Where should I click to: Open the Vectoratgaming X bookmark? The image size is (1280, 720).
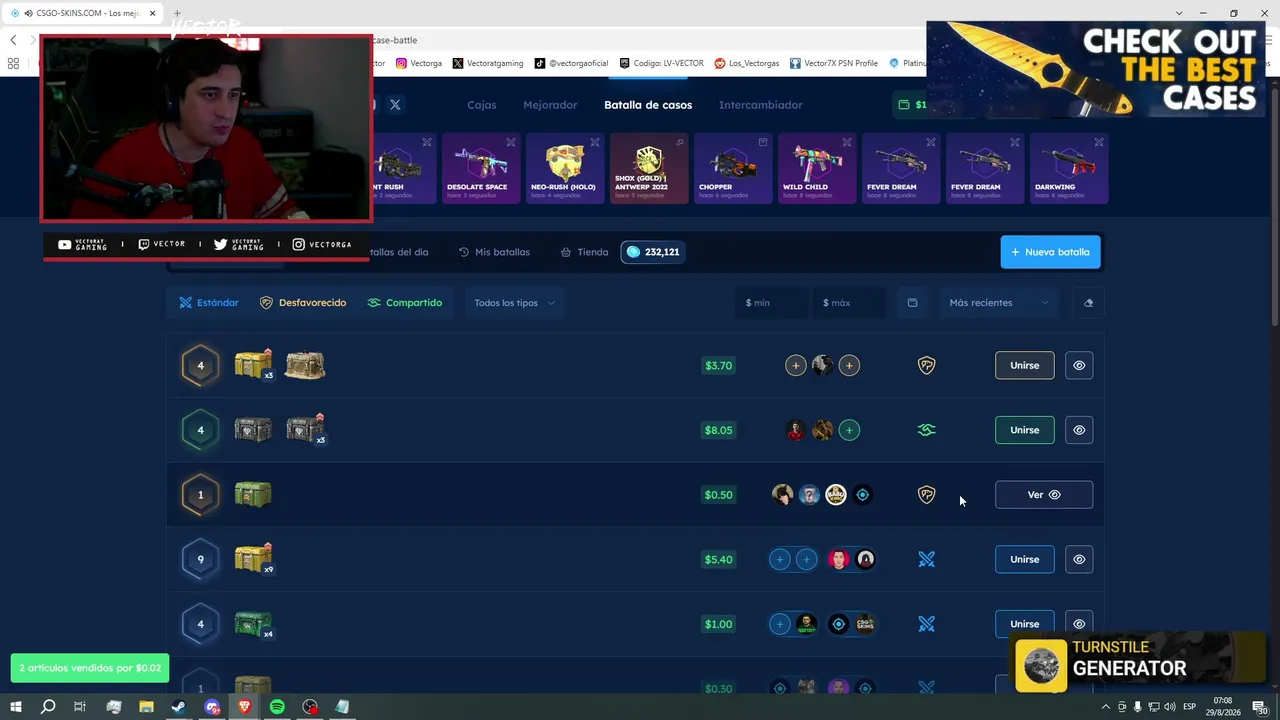[x=488, y=63]
